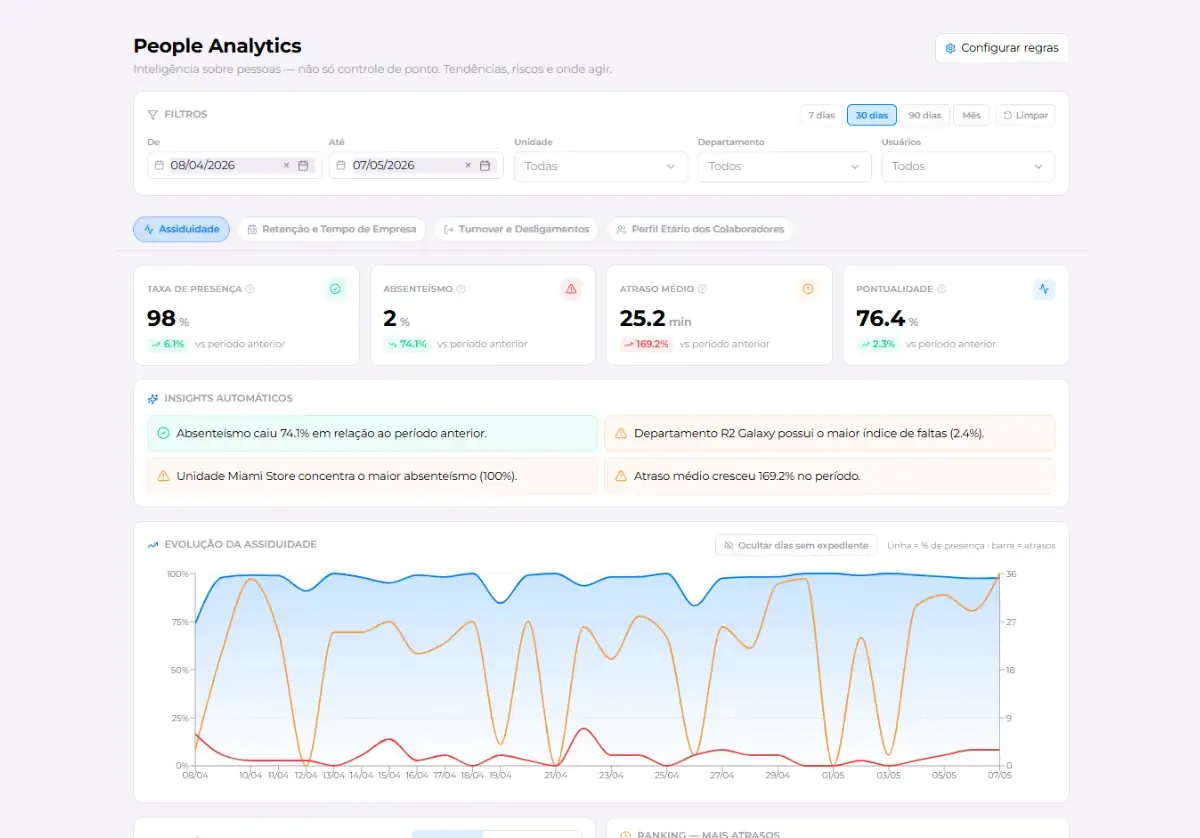Open the calendar picker in the Até field

(485, 165)
